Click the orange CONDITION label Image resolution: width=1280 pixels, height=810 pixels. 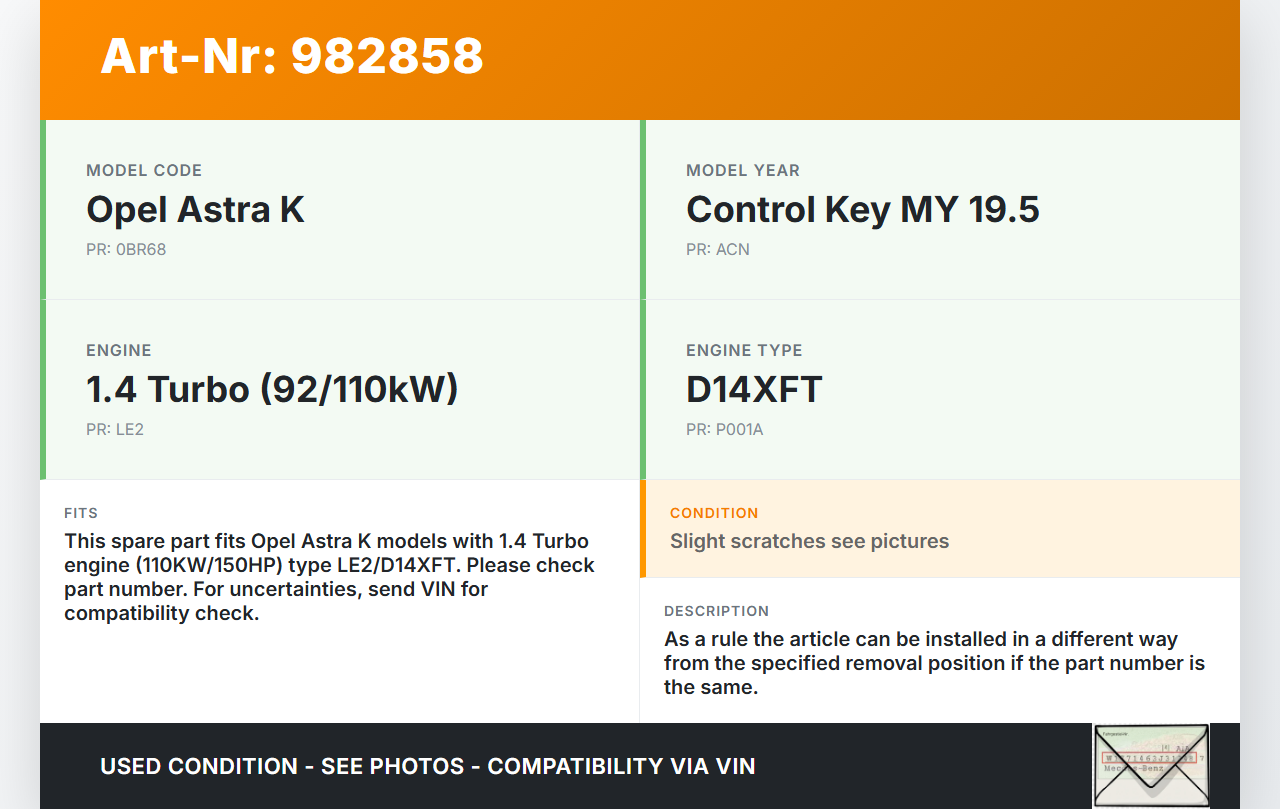(x=714, y=513)
